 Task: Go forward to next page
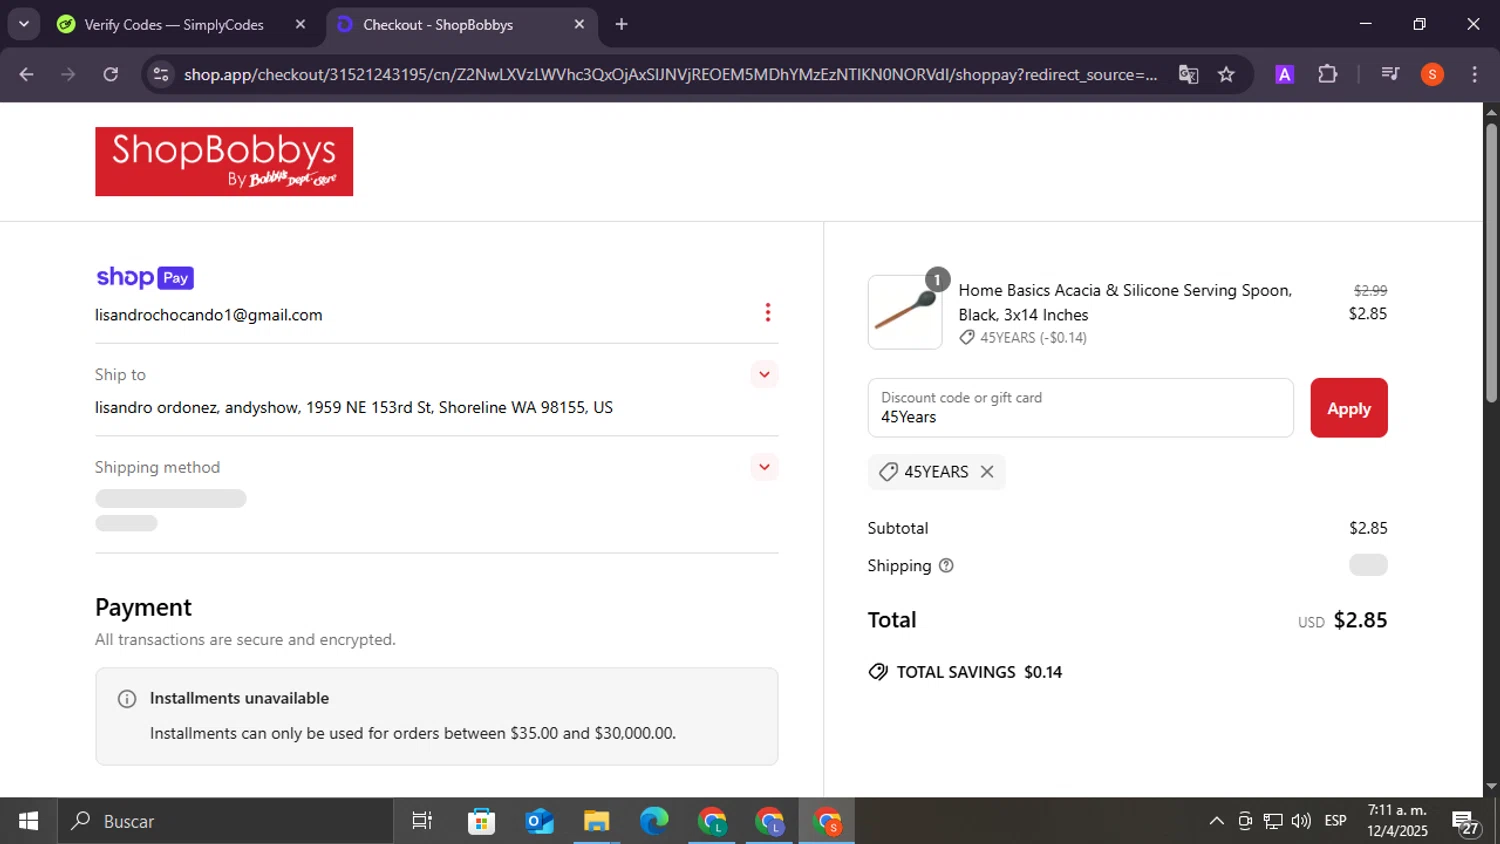tap(68, 74)
